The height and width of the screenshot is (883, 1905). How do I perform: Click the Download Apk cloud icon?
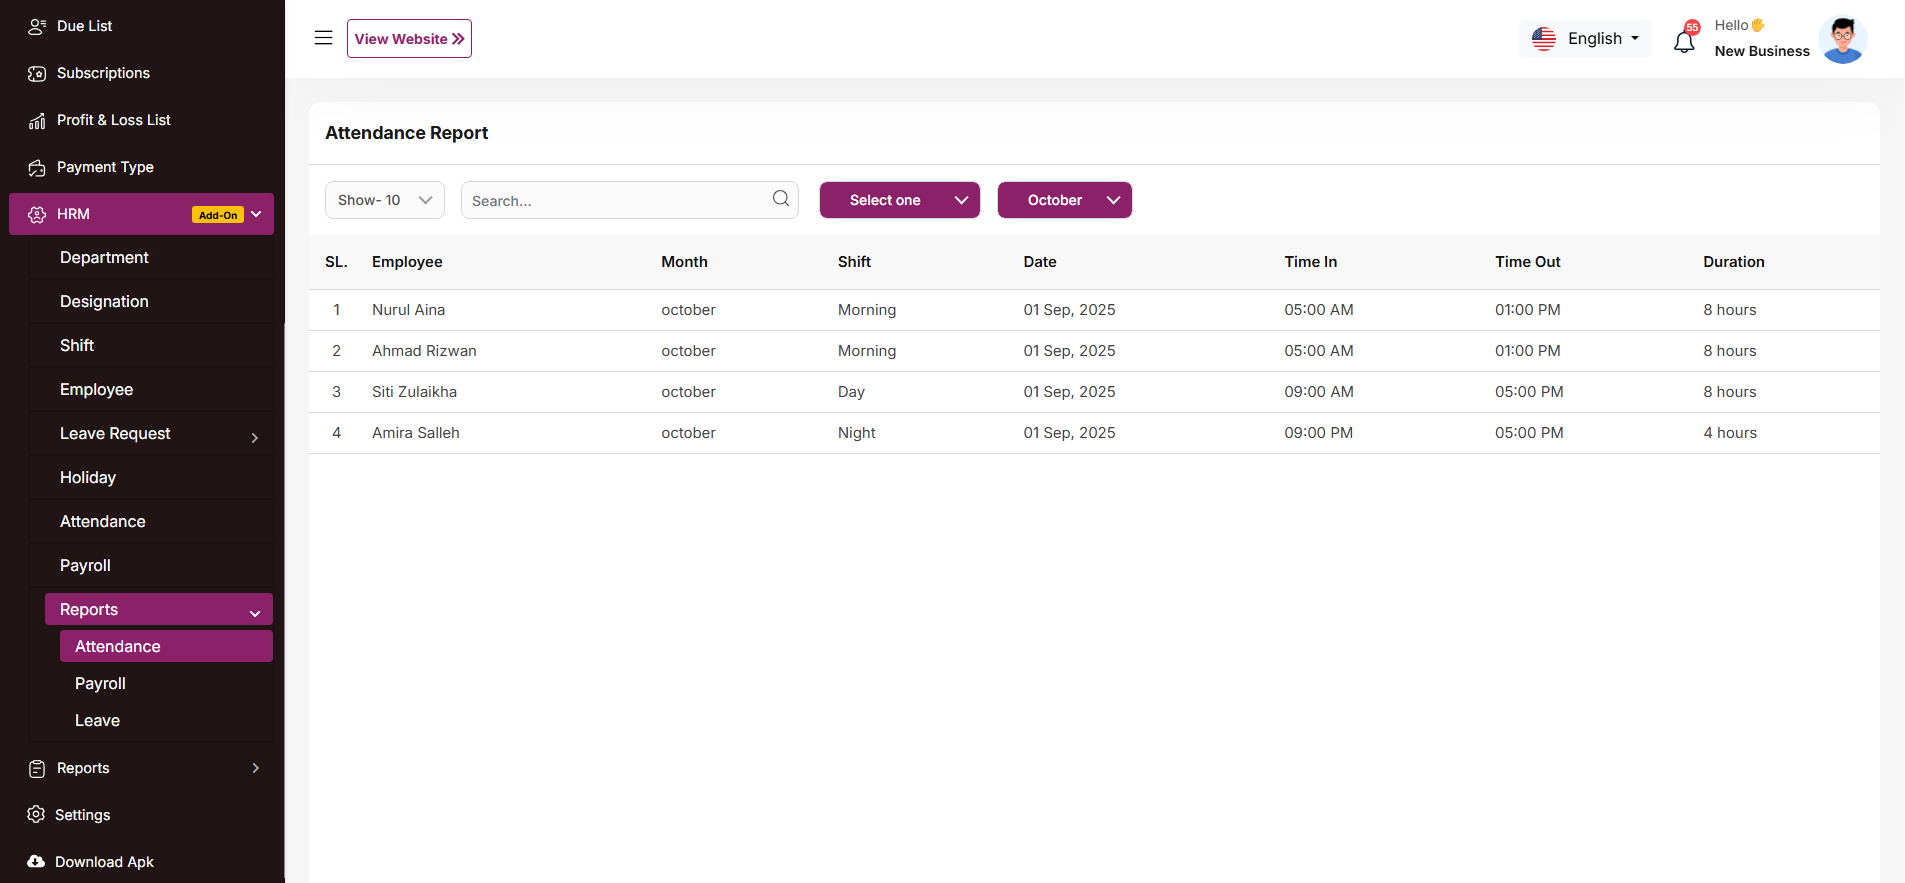(36, 861)
